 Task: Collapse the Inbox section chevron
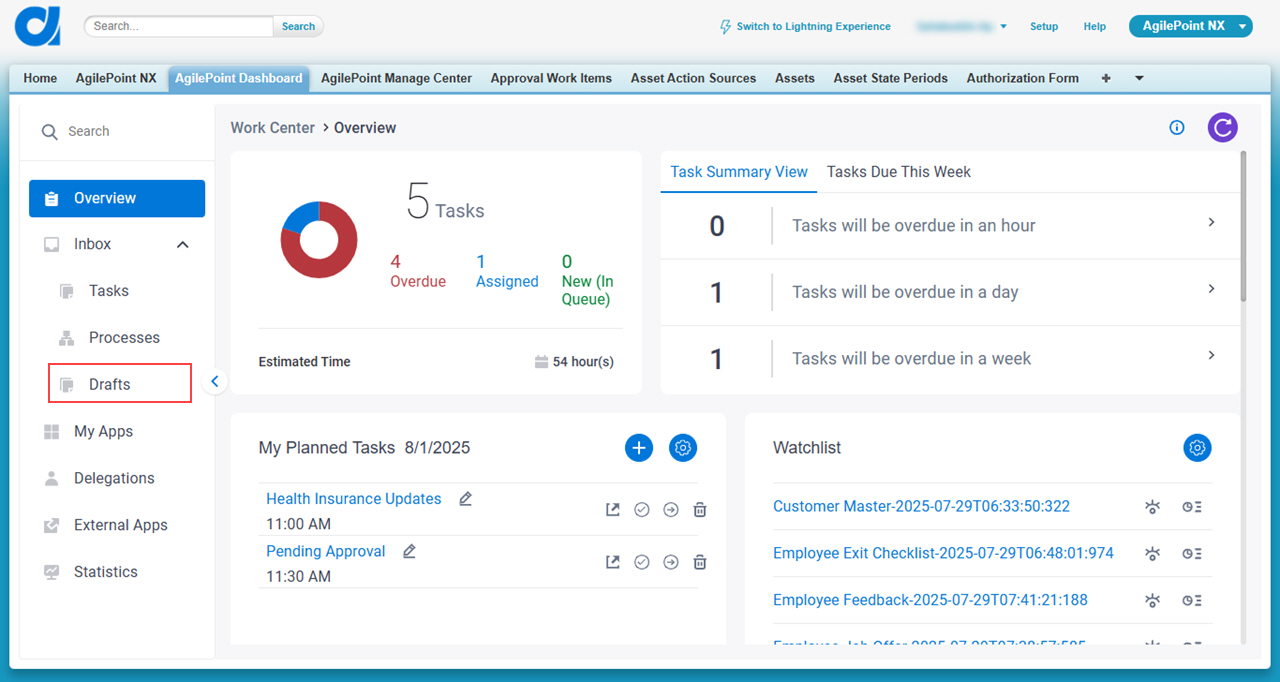183,244
